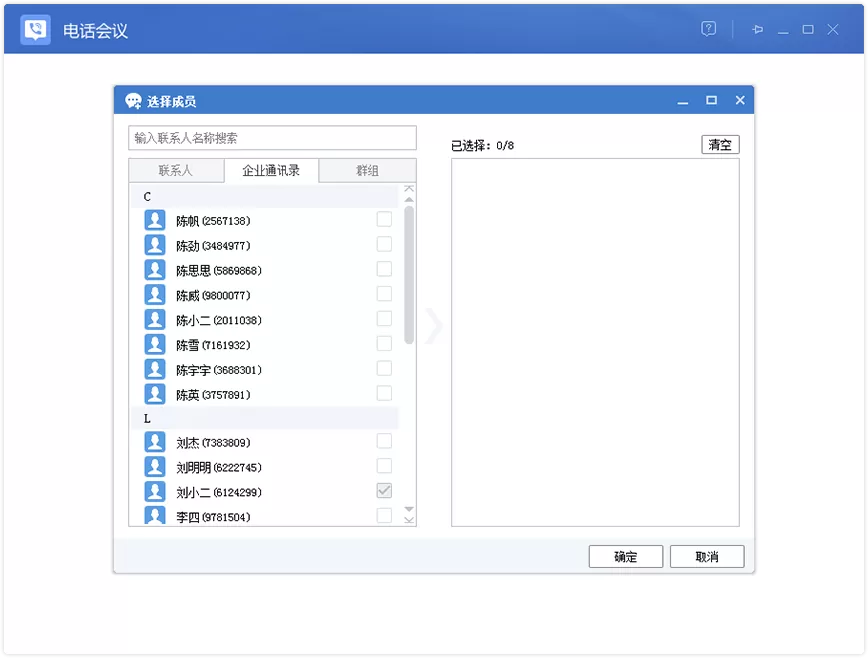Image resolution: width=868 pixels, height=658 pixels.
Task: Check the box for 陈小二 (2011038)
Action: 384,319
